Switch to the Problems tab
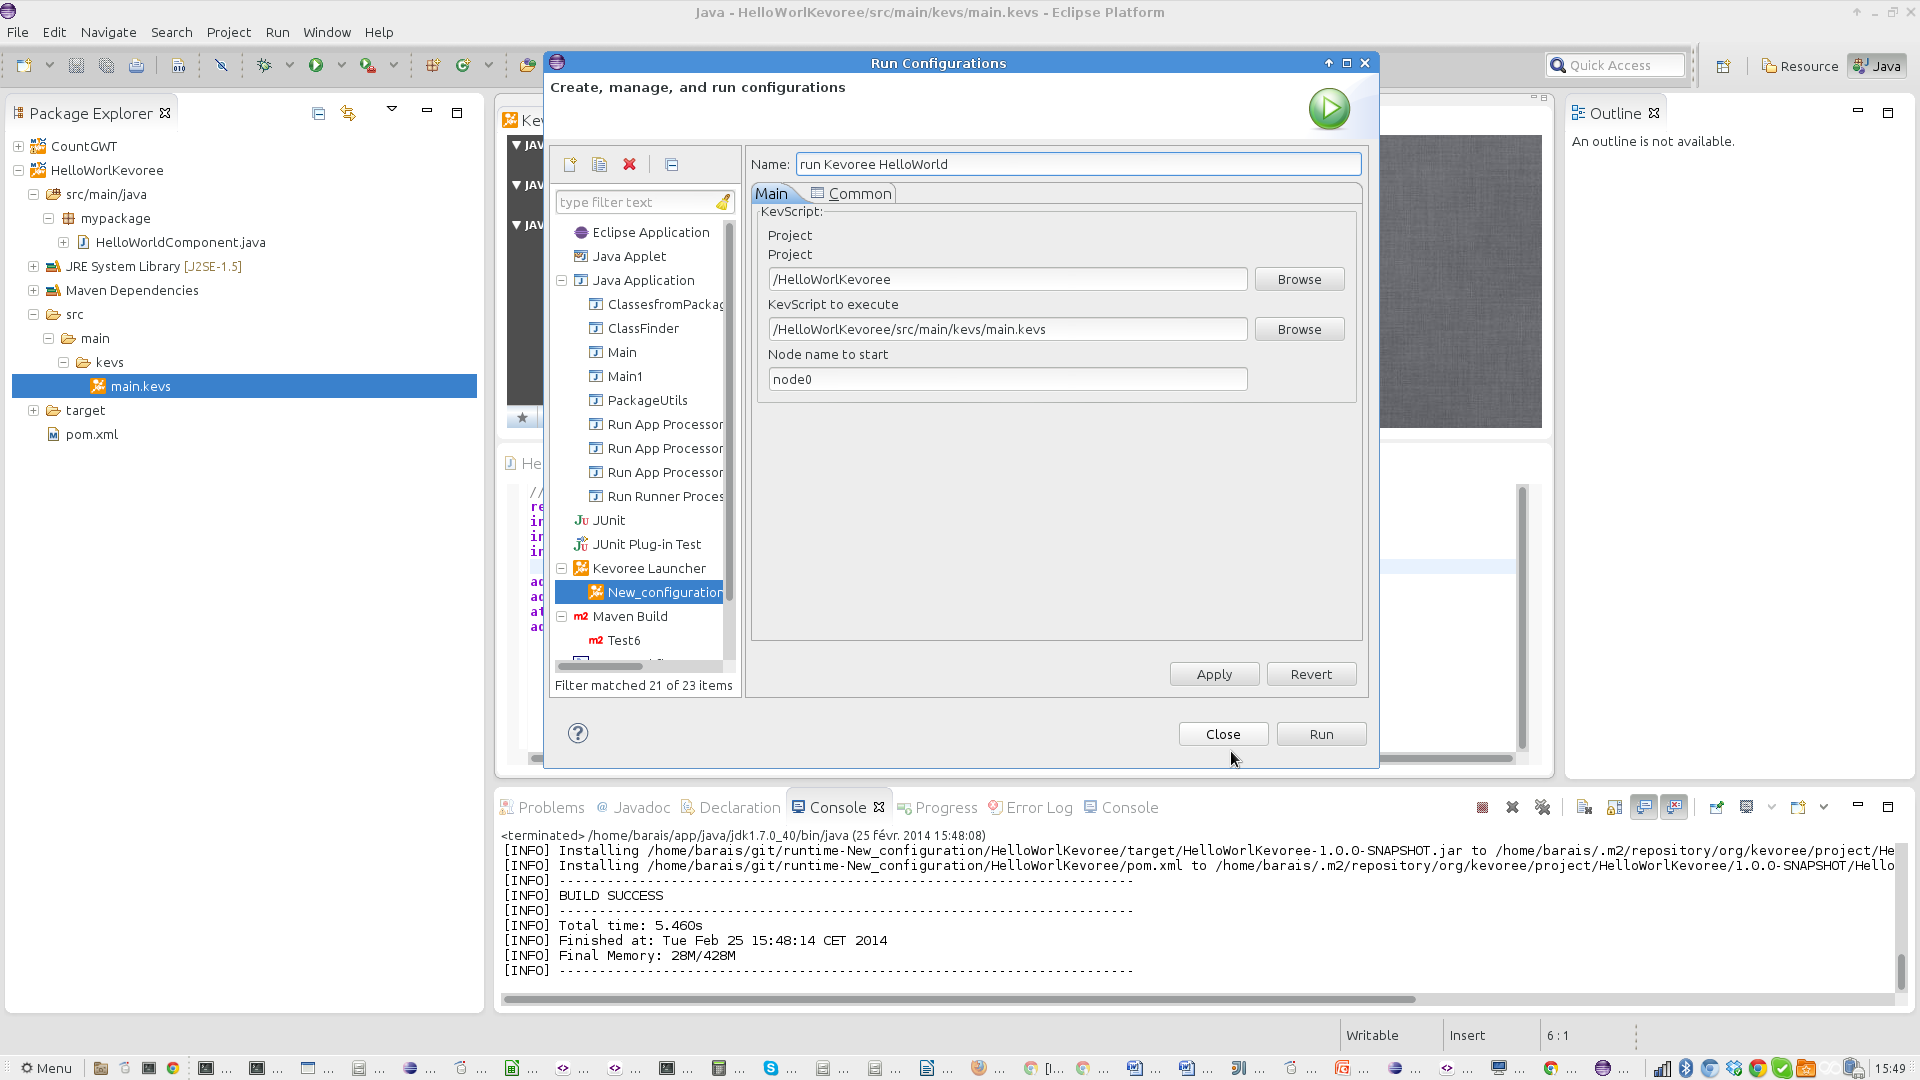 [x=542, y=808]
